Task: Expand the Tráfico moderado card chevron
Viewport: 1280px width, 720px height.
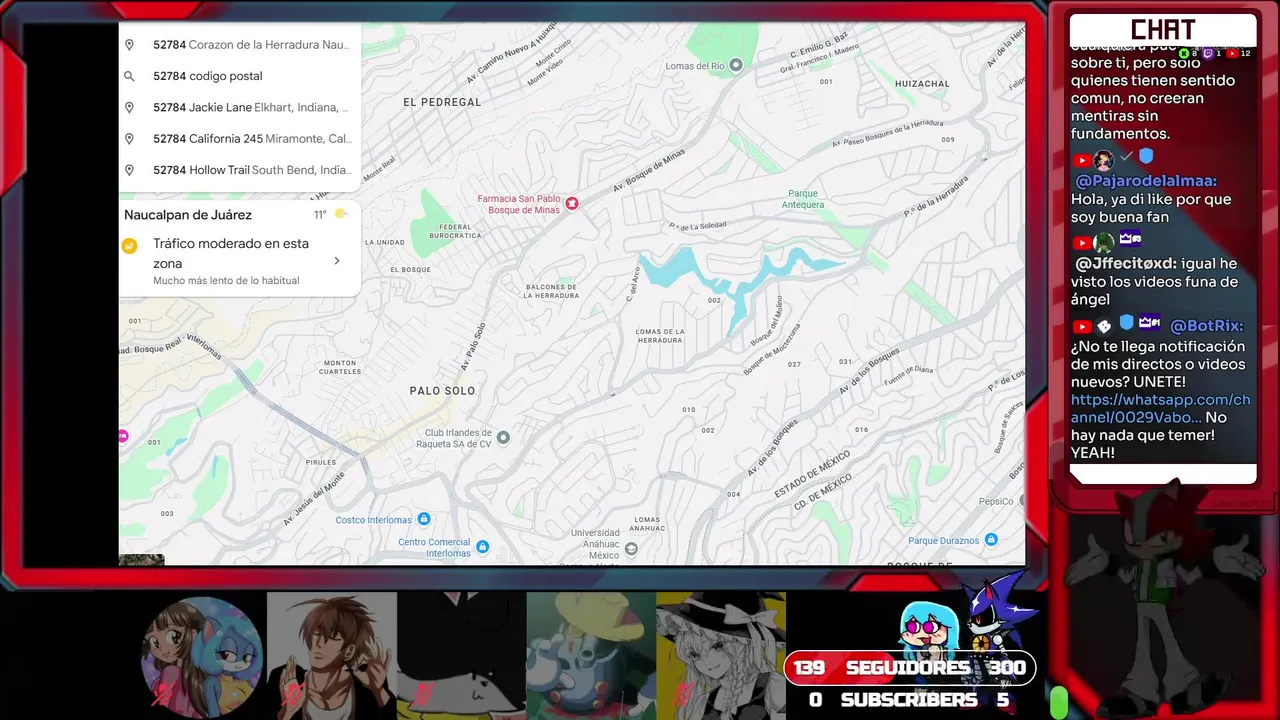Action: click(x=336, y=261)
